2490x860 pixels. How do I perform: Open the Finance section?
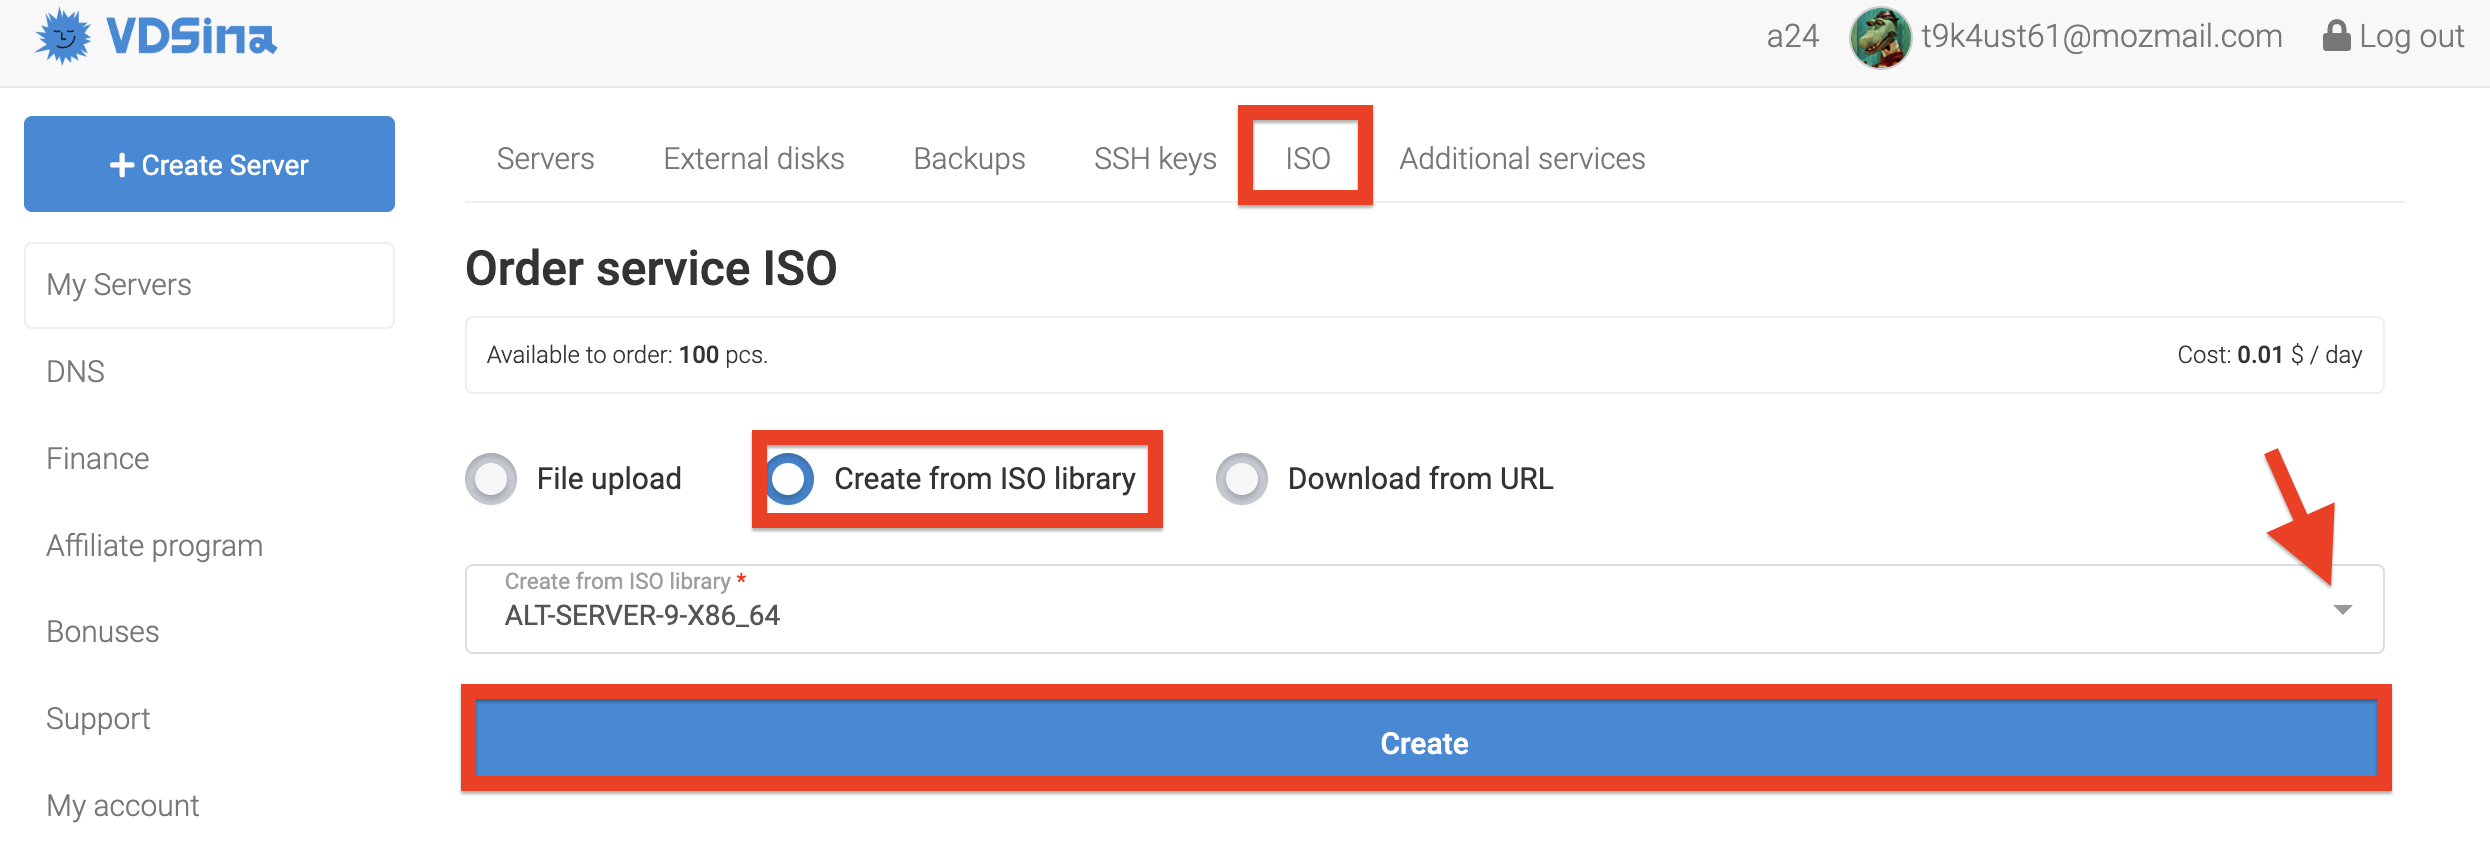97,458
